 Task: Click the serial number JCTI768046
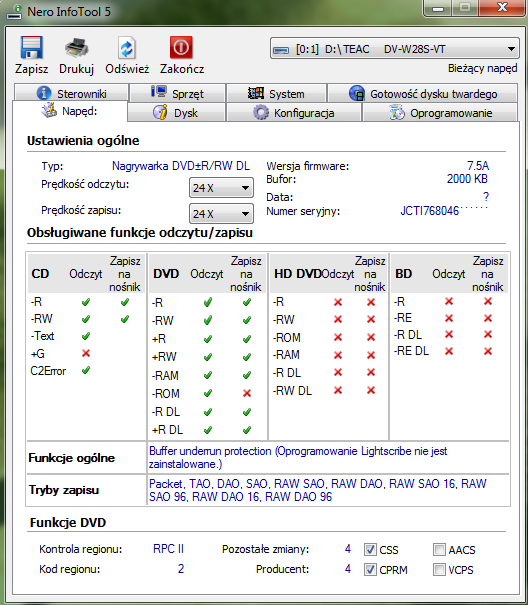(430, 211)
